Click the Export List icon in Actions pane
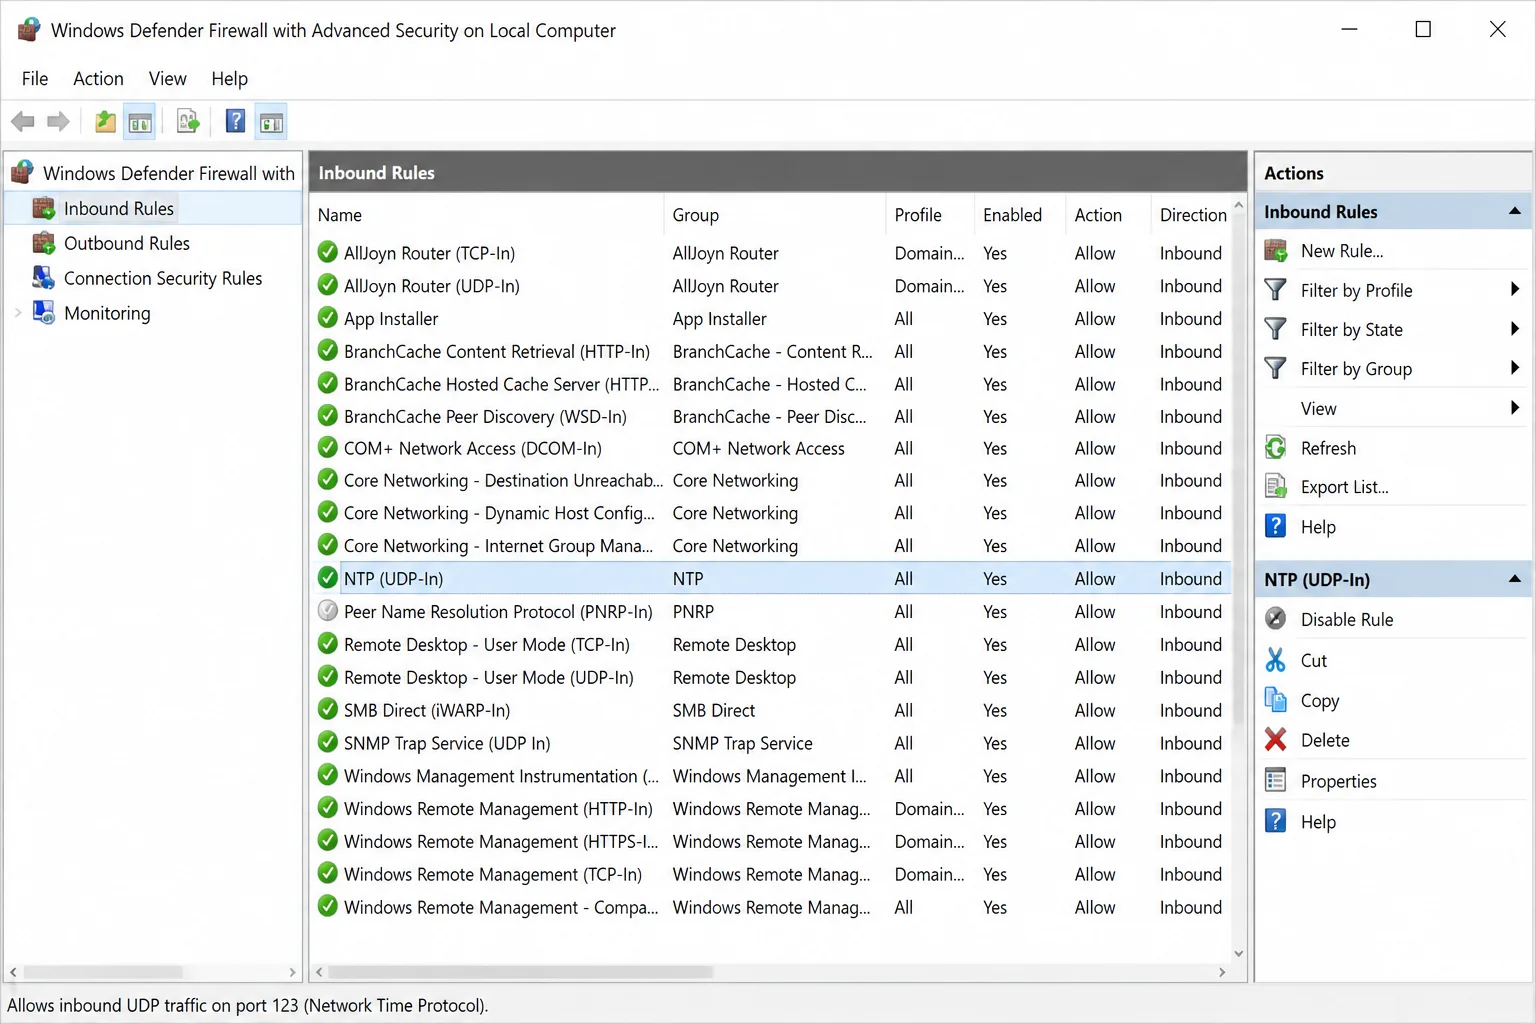 point(1276,487)
